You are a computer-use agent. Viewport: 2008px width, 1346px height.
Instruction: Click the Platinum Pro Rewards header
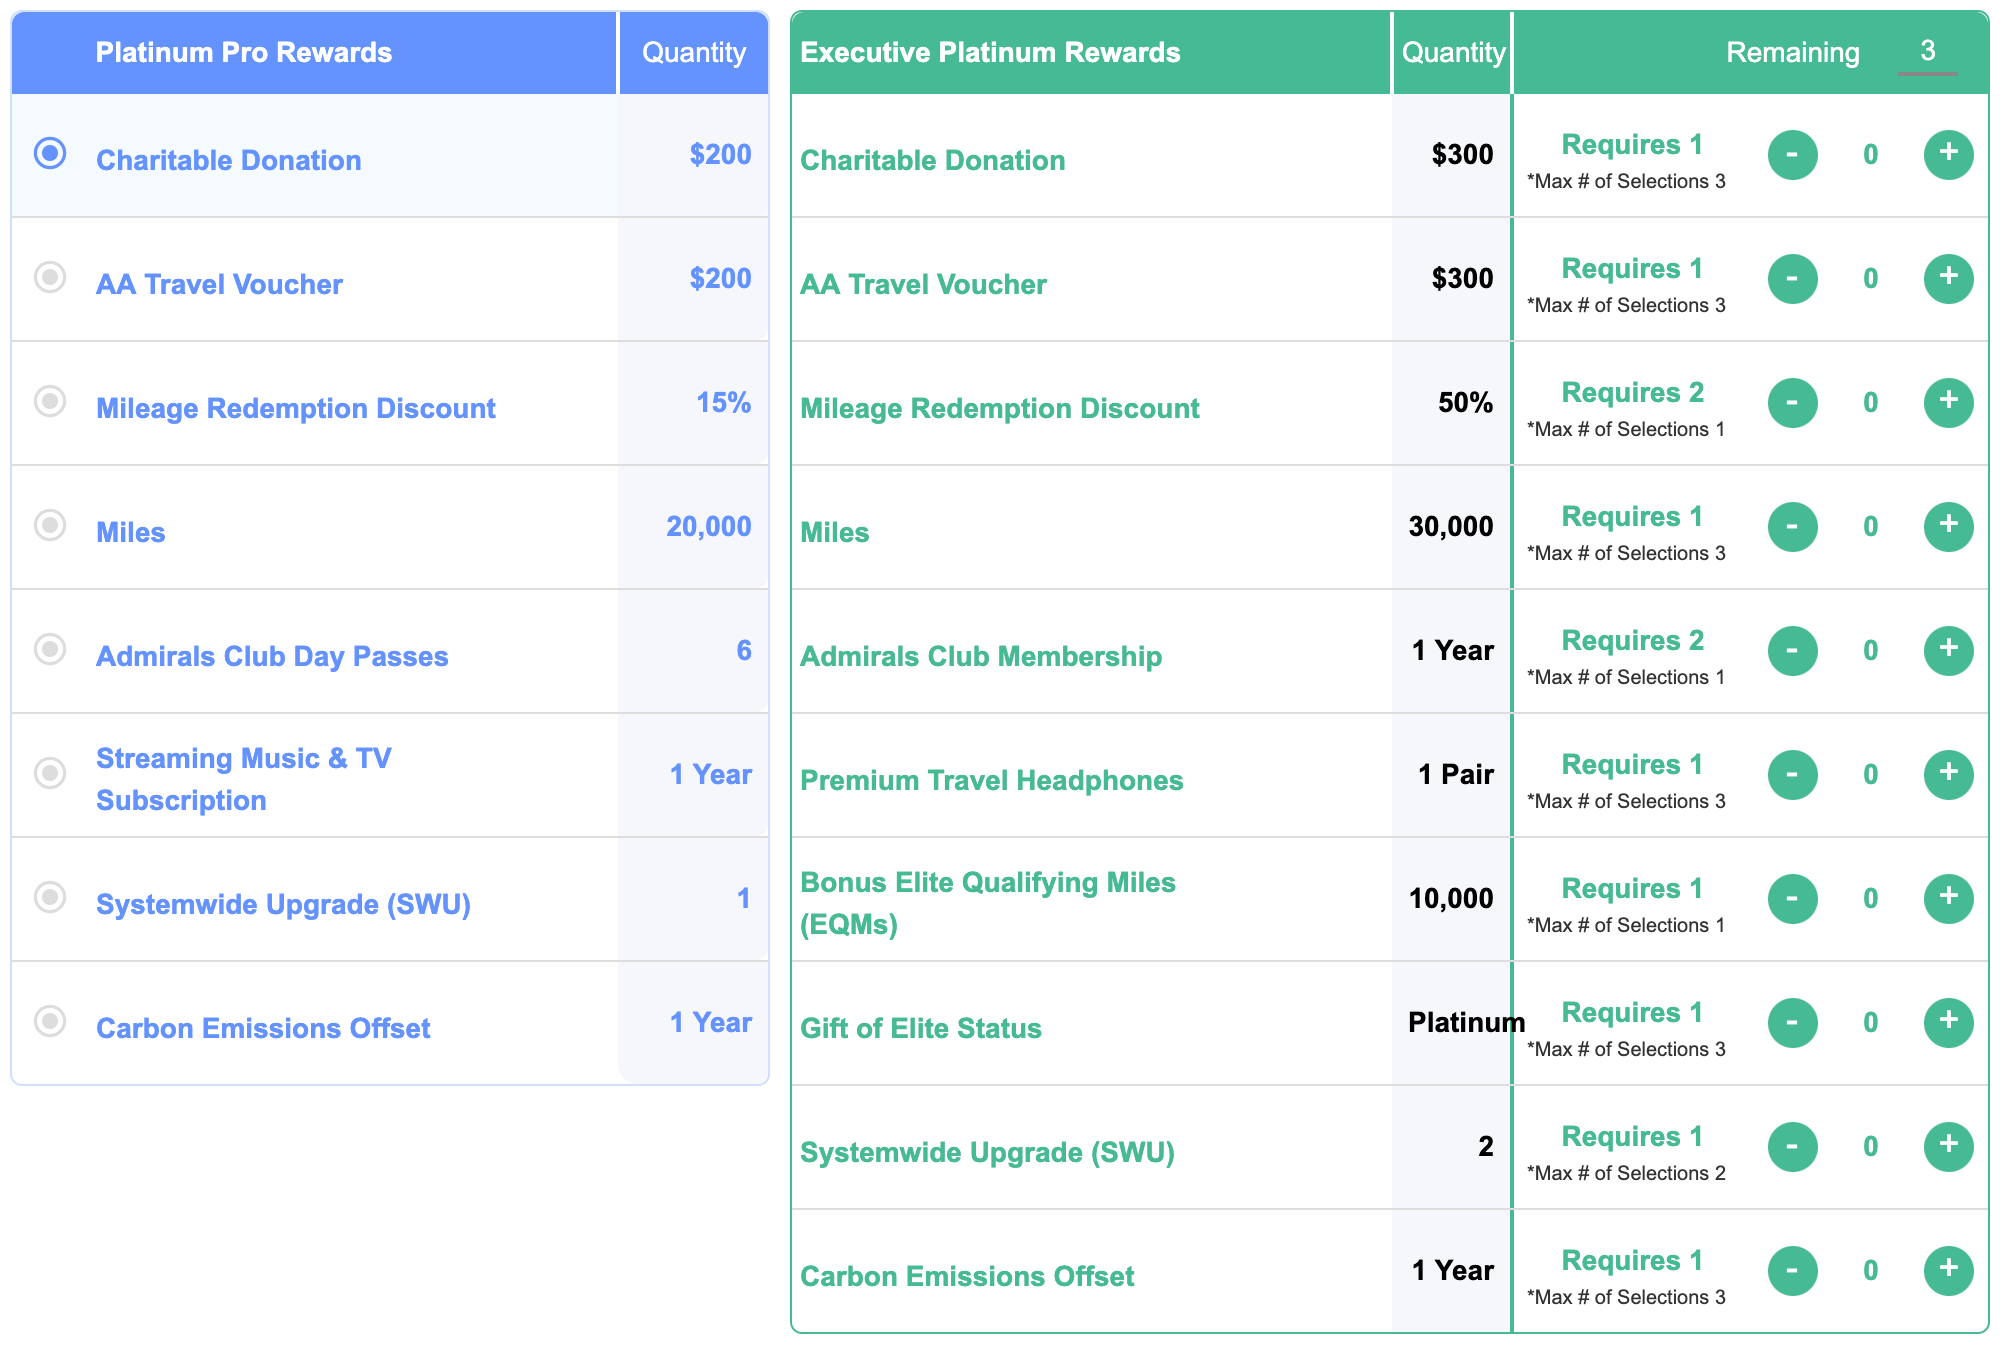coord(244,53)
